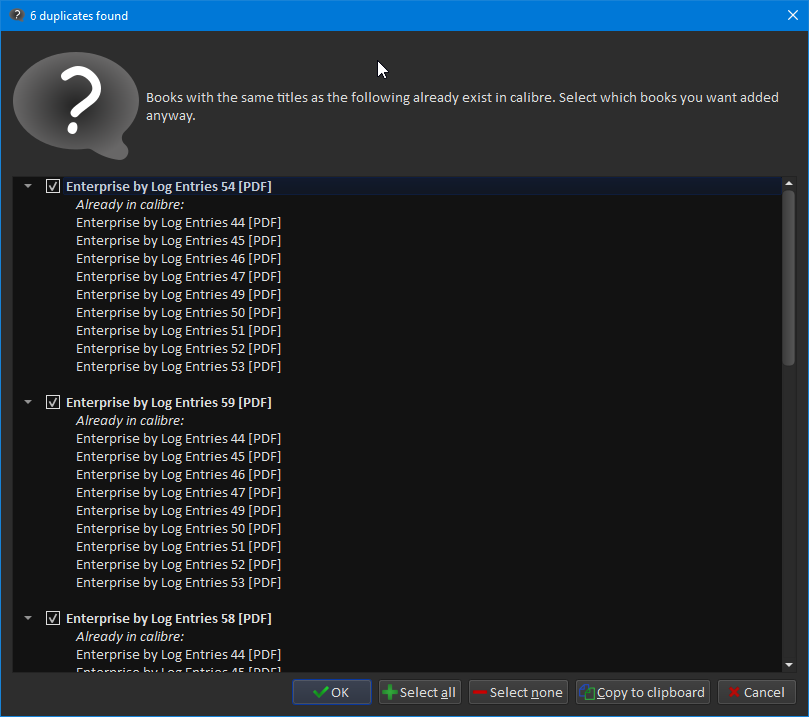Select Log Entries 50 under the 59 group
The width and height of the screenshot is (809, 717).
click(x=179, y=529)
